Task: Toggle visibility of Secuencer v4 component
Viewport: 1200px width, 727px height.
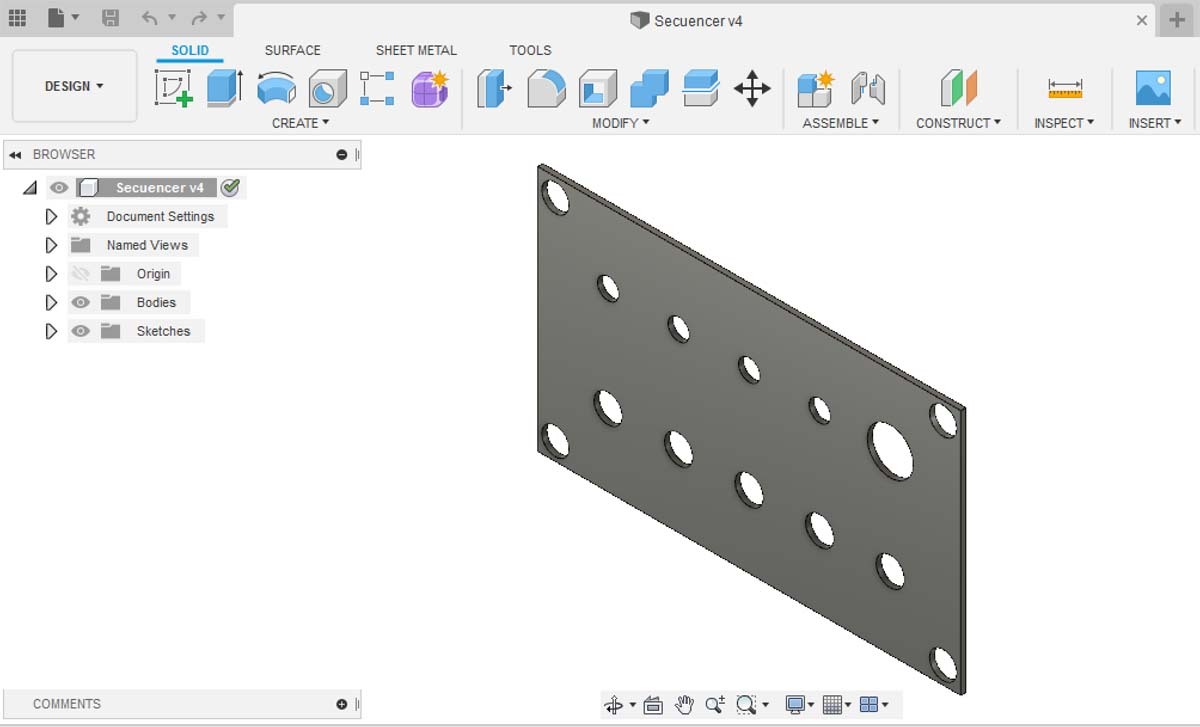Action: pyautogui.click(x=59, y=187)
